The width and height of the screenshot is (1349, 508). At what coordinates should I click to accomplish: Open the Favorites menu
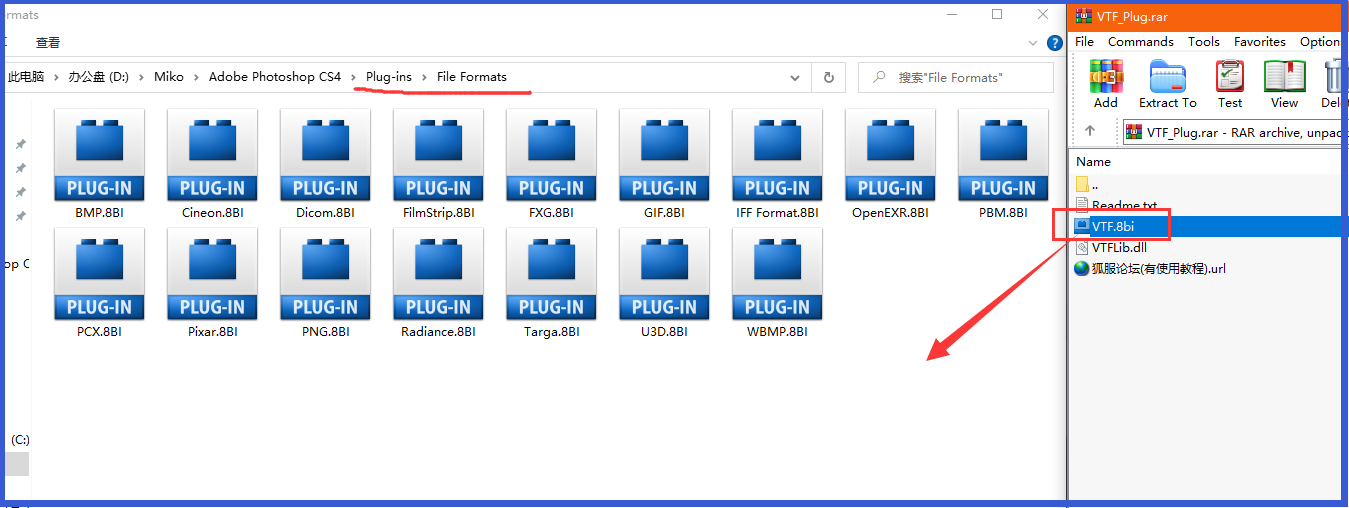pyautogui.click(x=1259, y=42)
